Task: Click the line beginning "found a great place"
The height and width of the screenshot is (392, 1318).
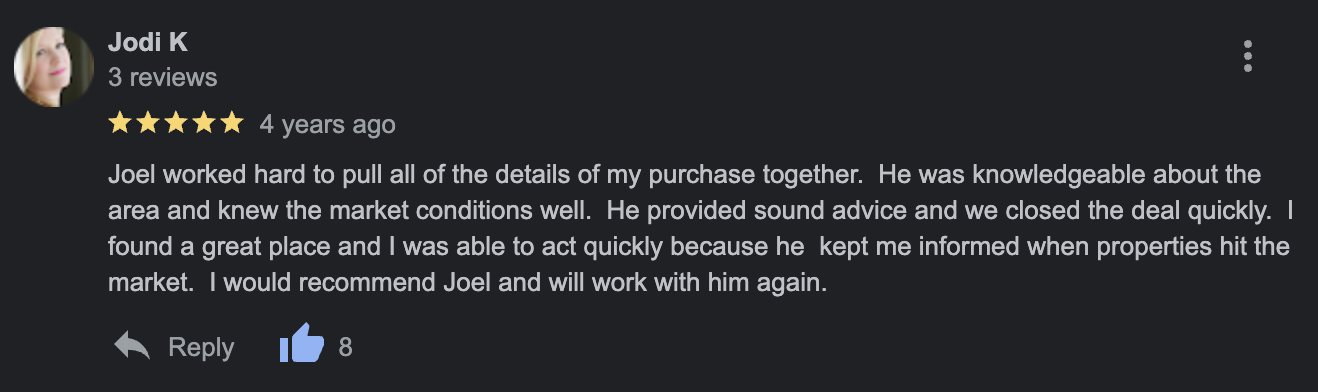Action: click(x=699, y=247)
